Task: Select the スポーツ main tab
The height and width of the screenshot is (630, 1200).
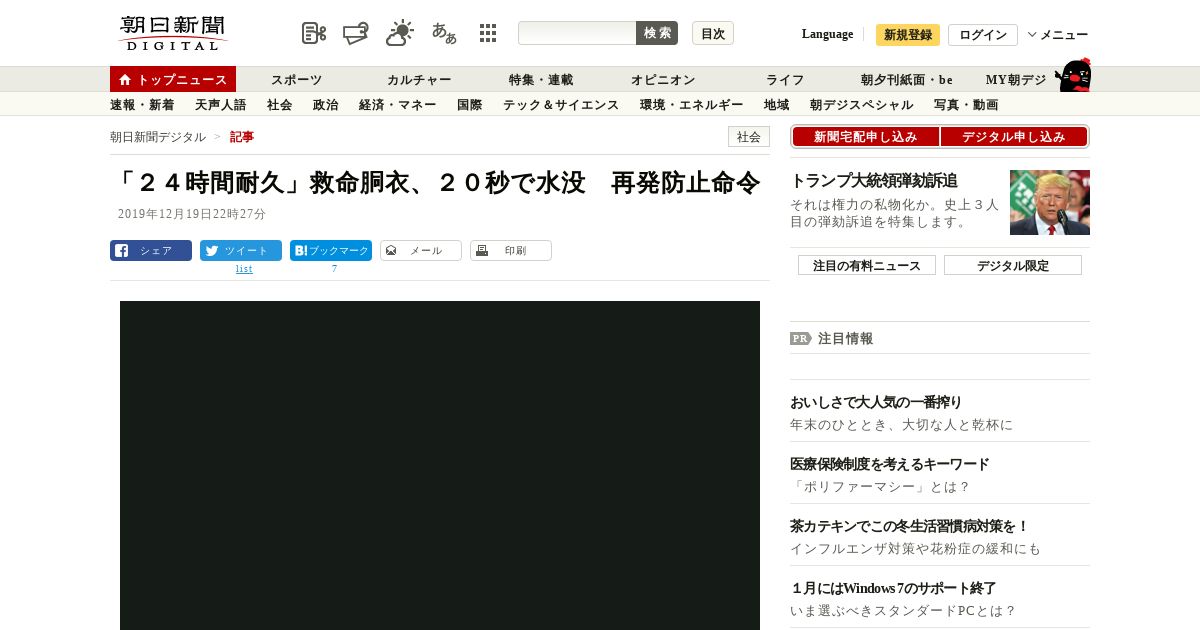Action: click(x=297, y=80)
